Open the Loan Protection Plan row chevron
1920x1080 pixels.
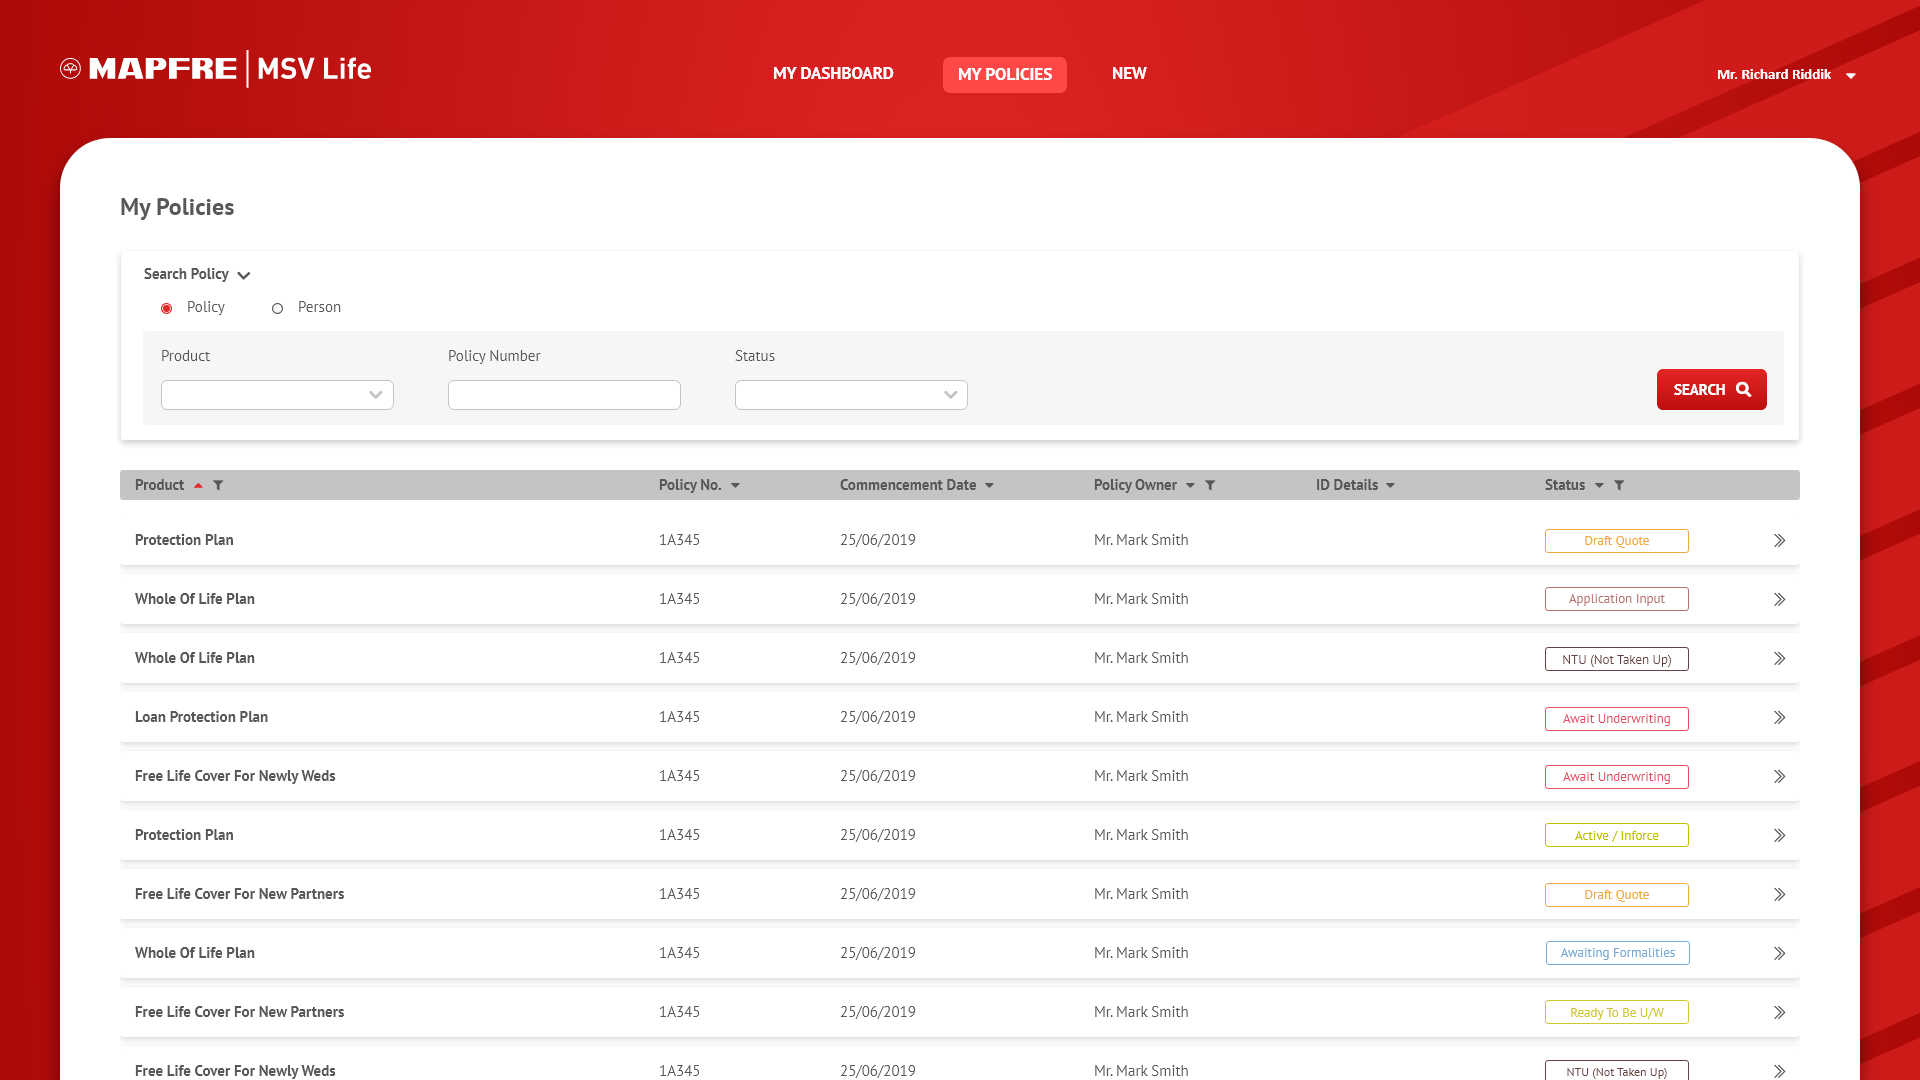click(1779, 718)
